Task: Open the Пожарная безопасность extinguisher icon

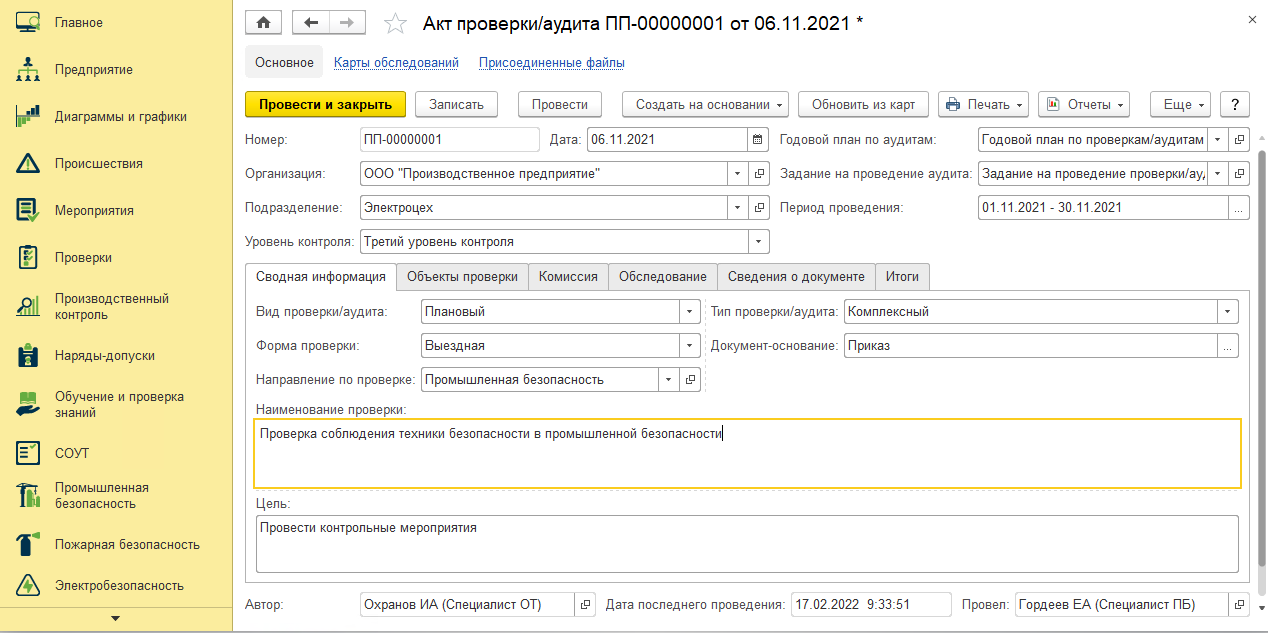Action: (28, 544)
